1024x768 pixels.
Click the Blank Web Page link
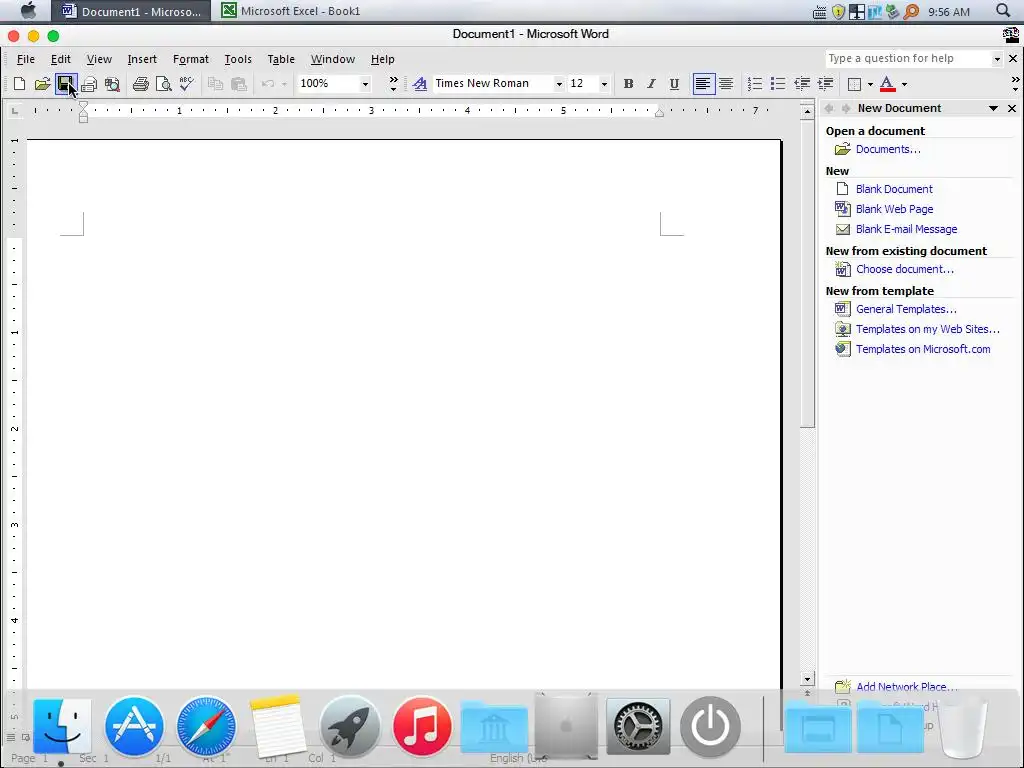point(894,209)
